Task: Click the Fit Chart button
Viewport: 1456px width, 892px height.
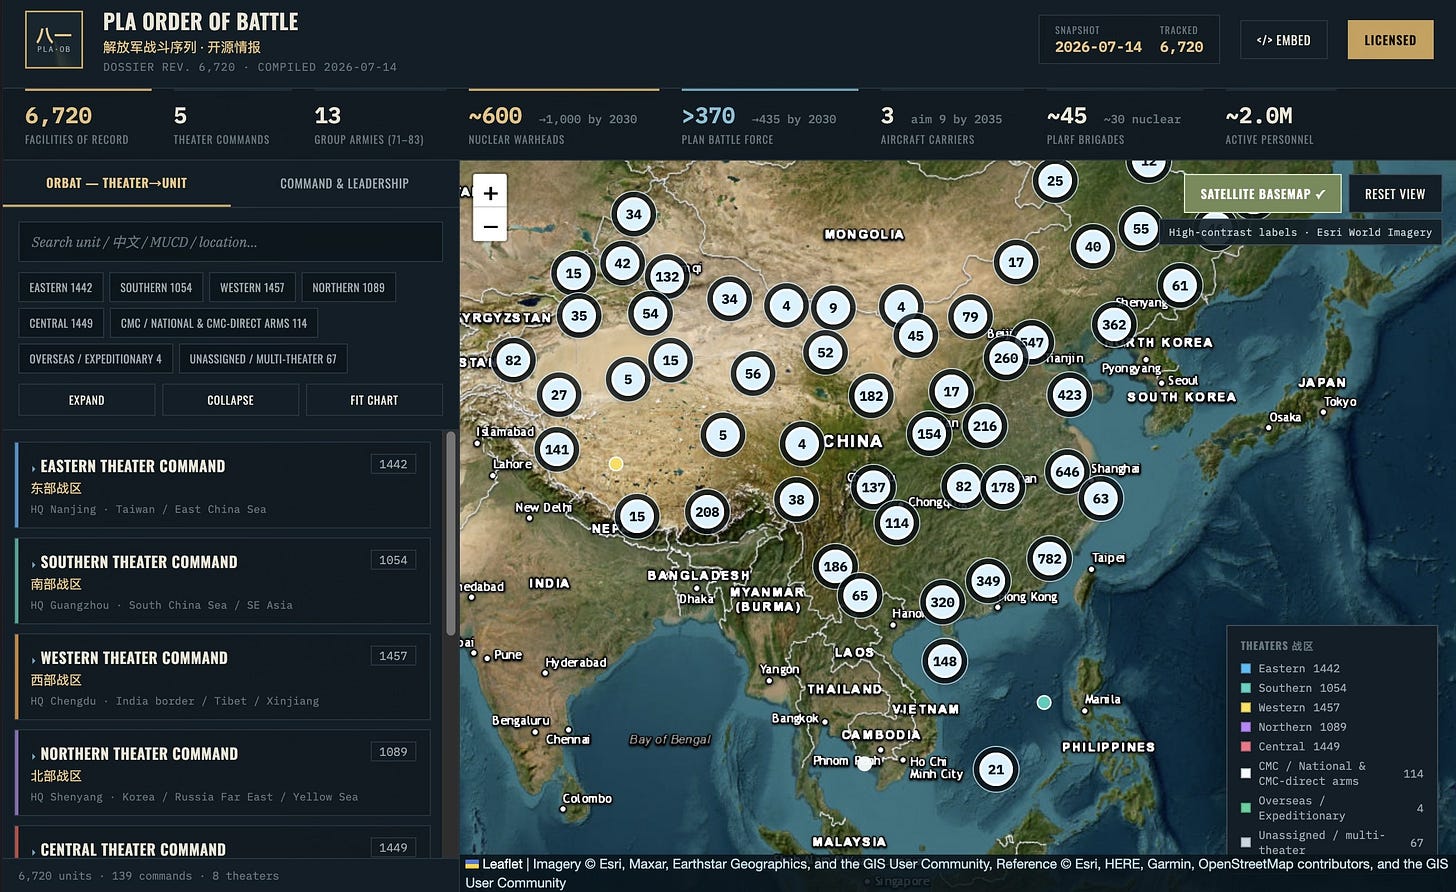Action: coord(374,400)
